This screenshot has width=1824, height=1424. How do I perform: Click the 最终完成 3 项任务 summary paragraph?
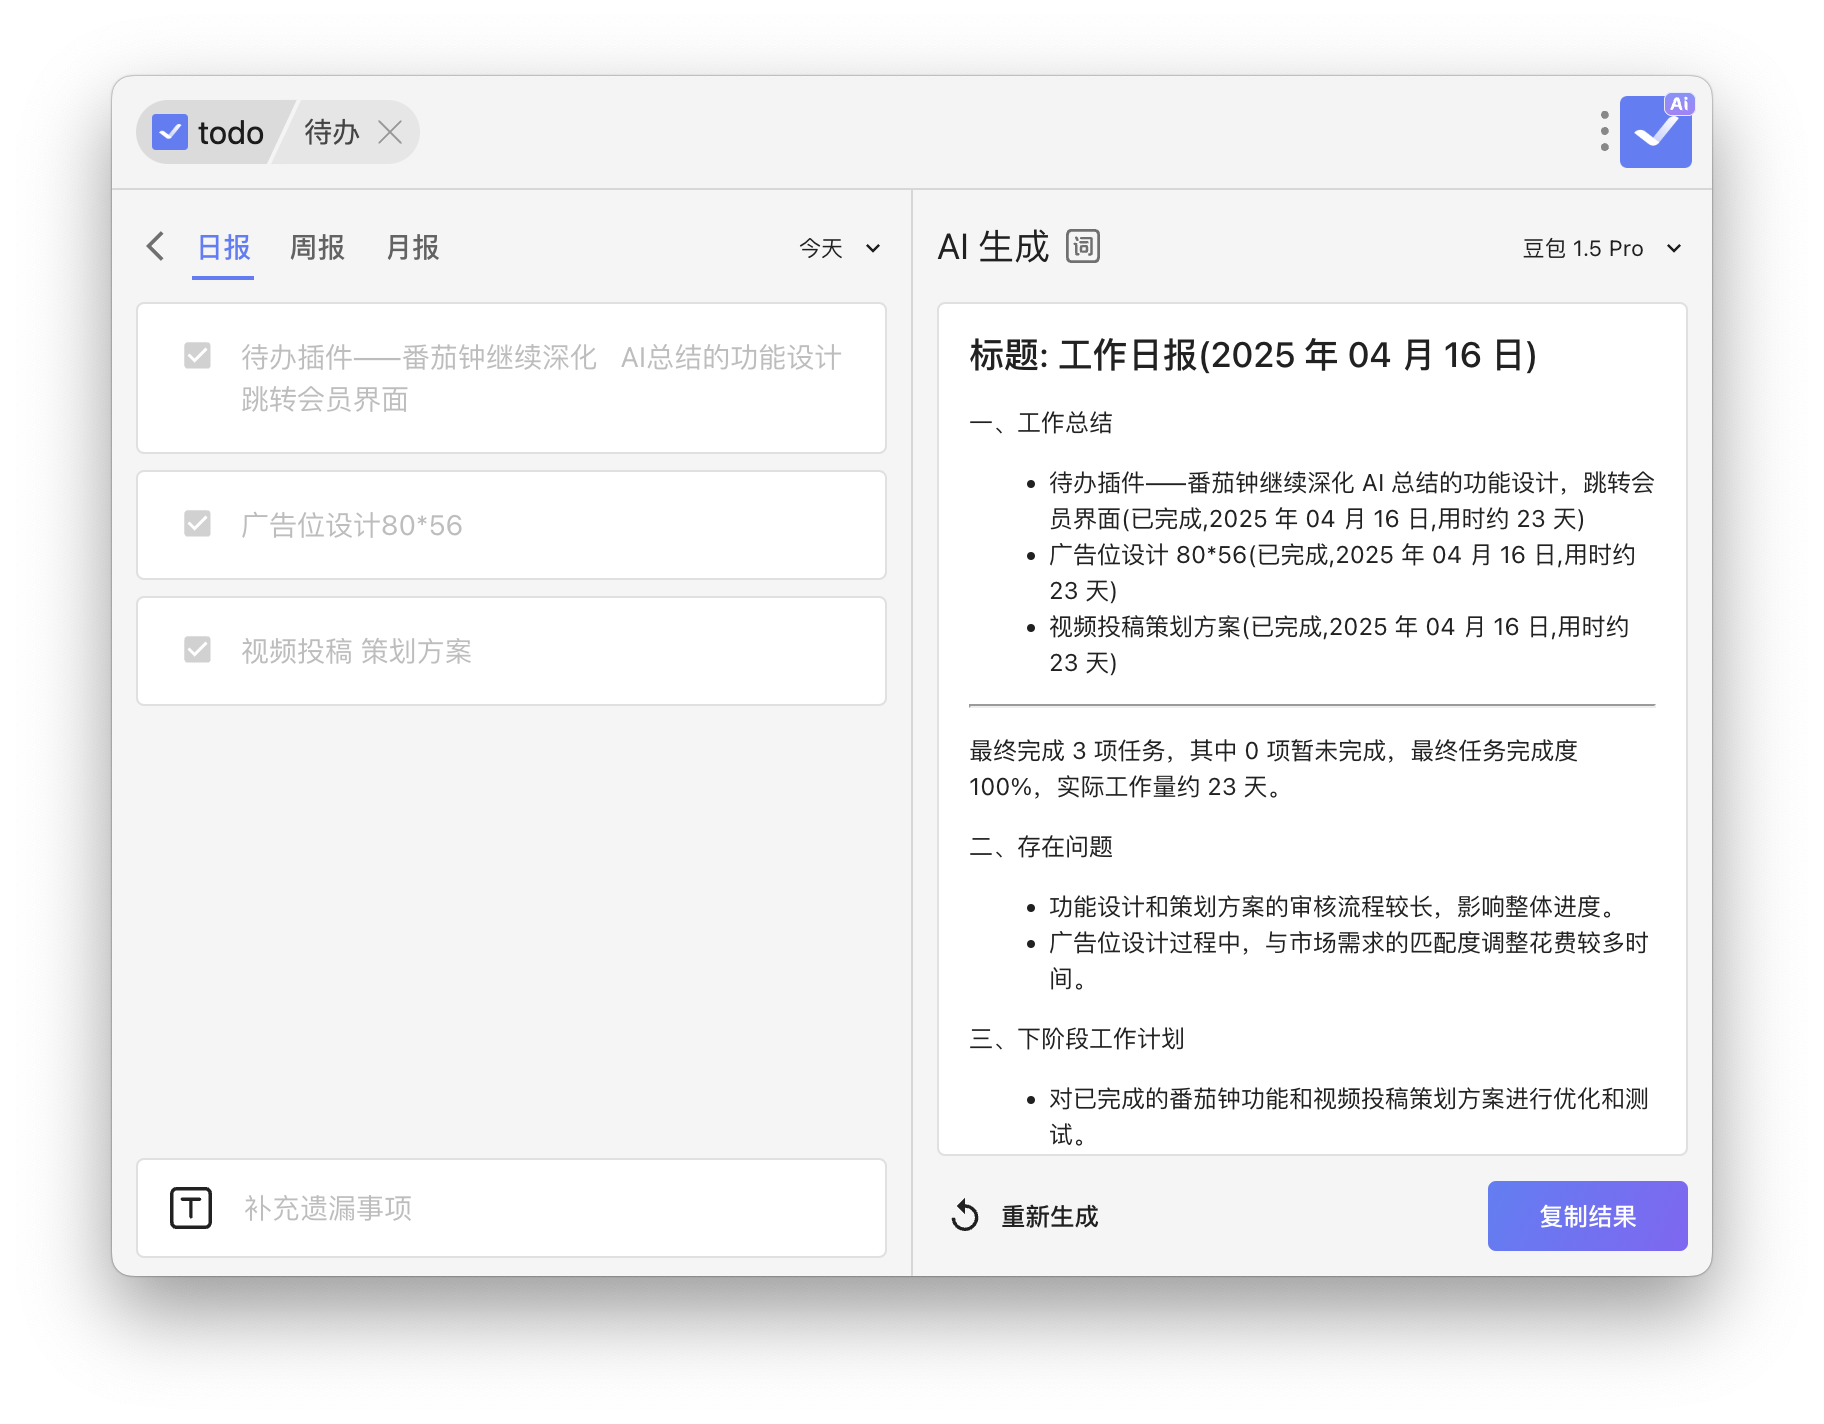(1273, 769)
